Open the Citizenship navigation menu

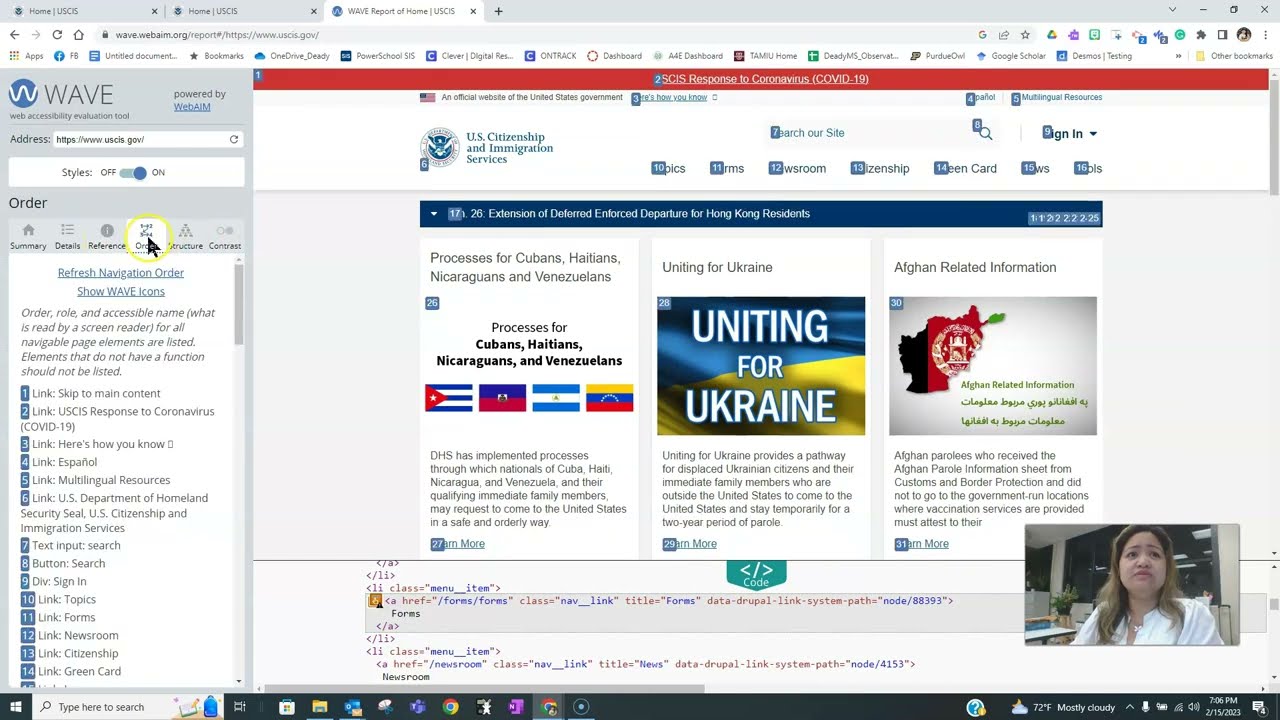click(x=880, y=168)
